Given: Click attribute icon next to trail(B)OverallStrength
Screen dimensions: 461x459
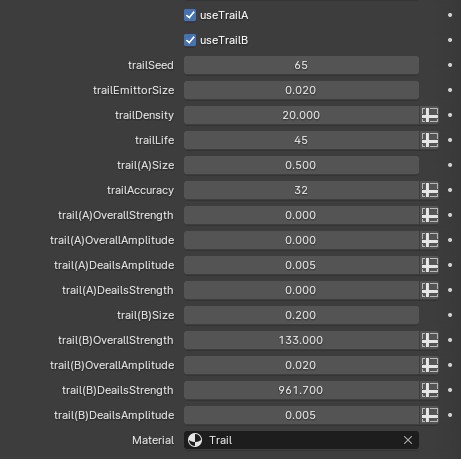Looking at the screenshot, I should (x=430, y=340).
